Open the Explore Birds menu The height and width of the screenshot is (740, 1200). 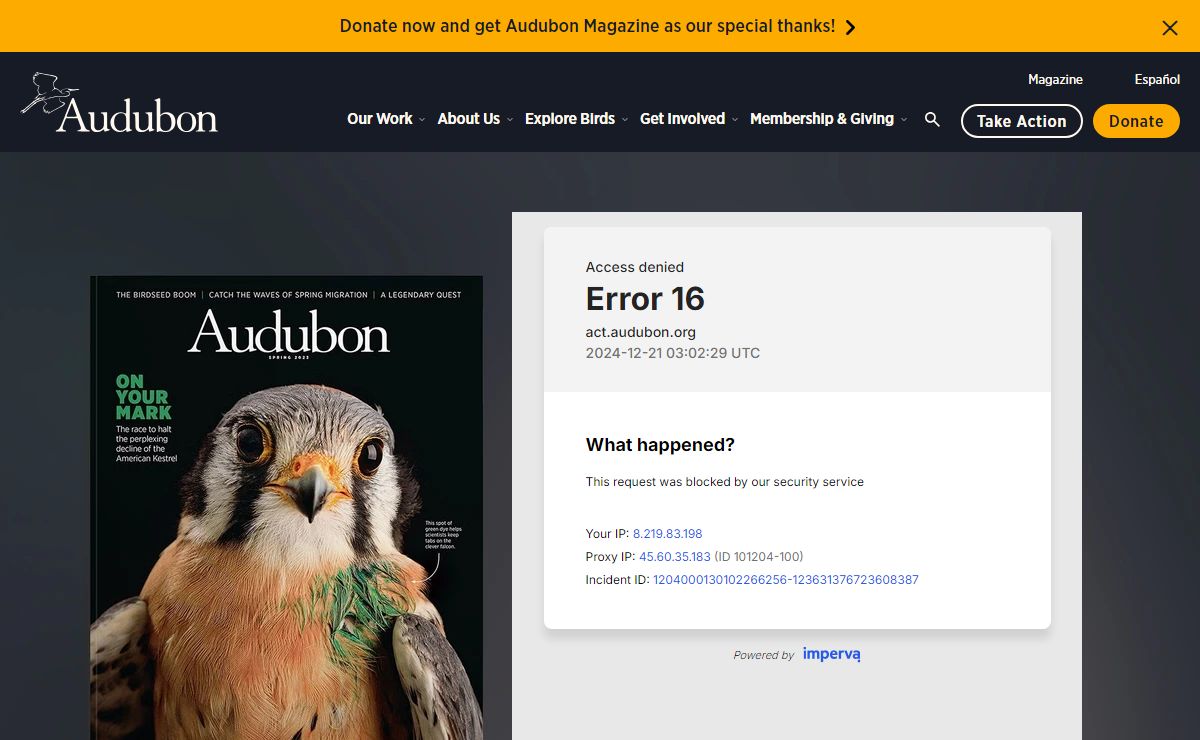click(x=570, y=119)
